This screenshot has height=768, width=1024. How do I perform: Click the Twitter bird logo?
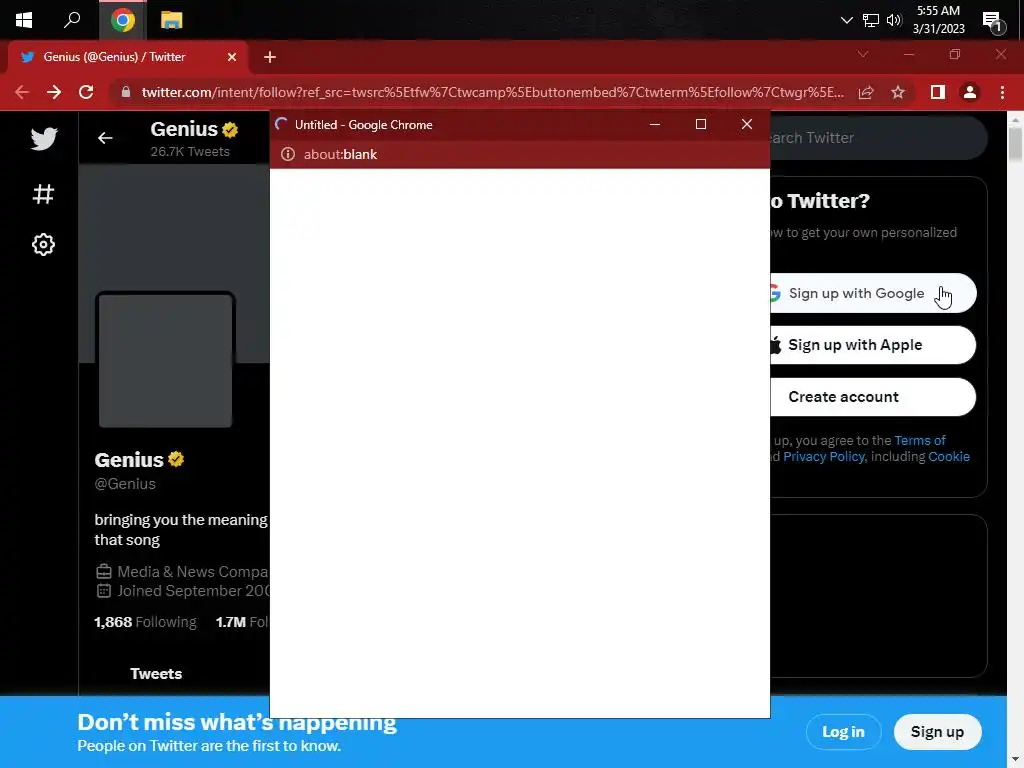[44, 138]
